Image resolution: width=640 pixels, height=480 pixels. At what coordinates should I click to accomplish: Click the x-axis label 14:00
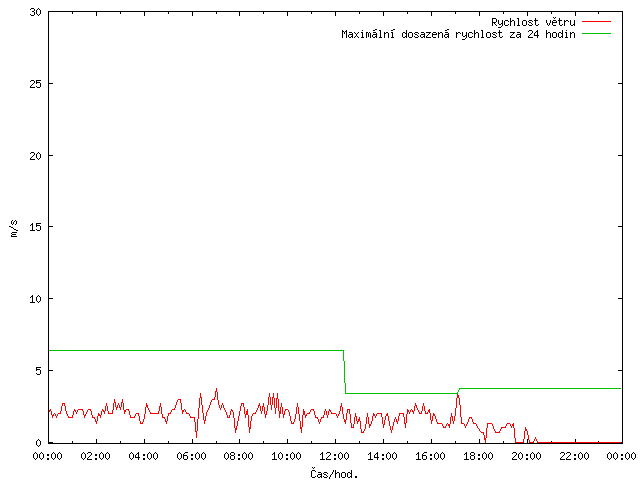382,456
